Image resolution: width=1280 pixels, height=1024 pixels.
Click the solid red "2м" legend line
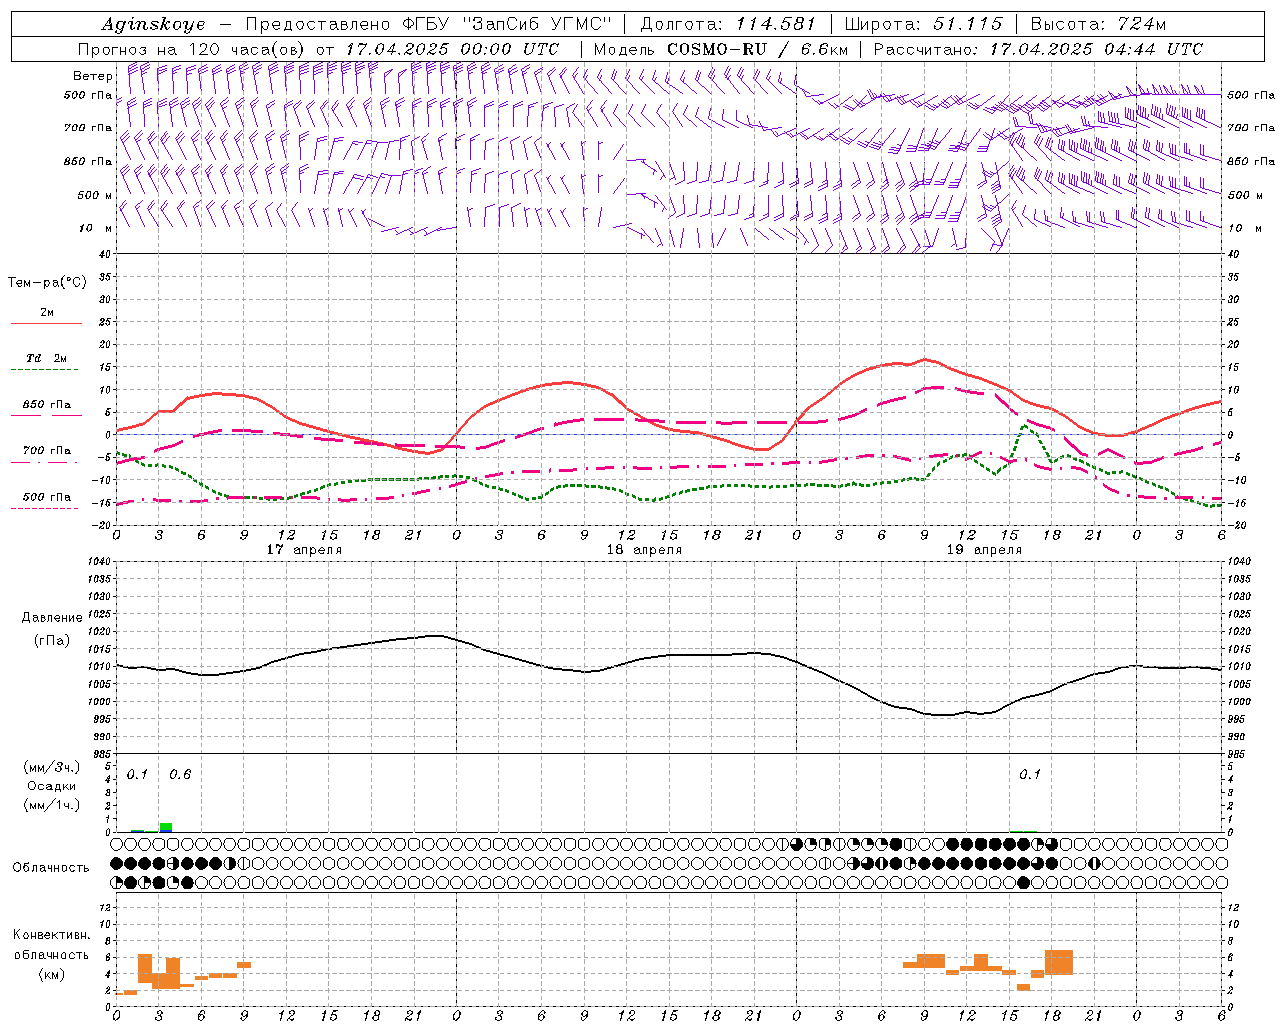pos(46,323)
